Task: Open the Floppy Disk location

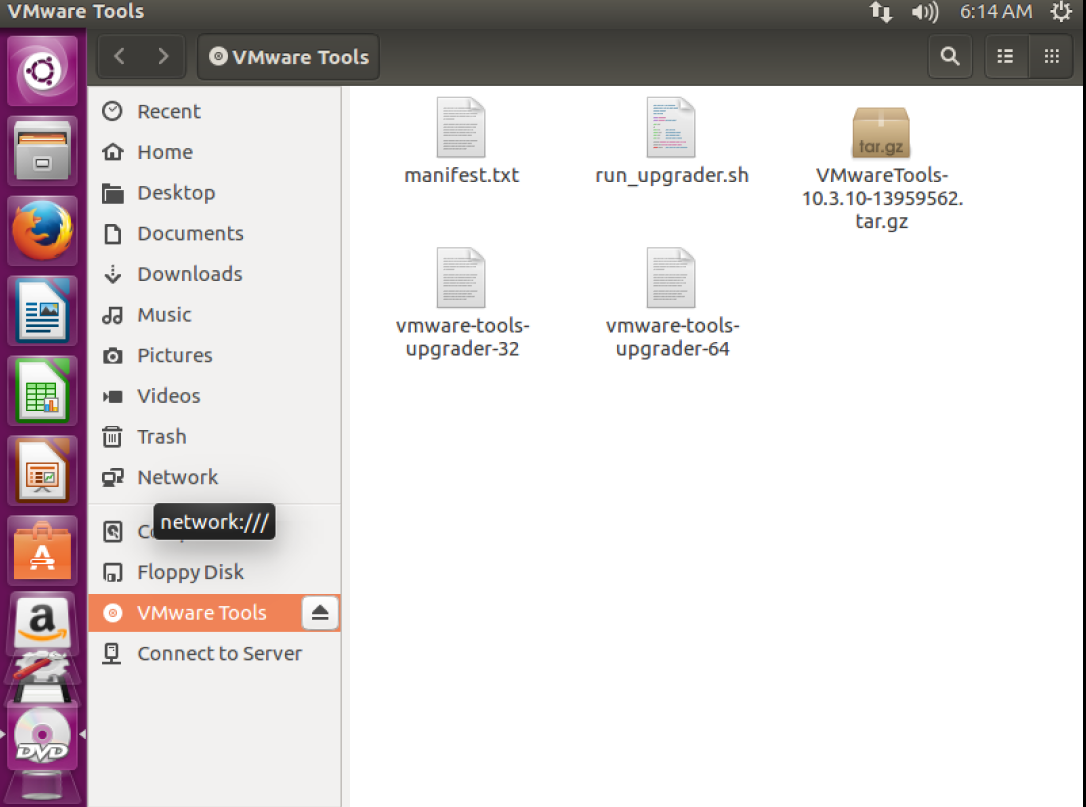Action: click(x=189, y=572)
